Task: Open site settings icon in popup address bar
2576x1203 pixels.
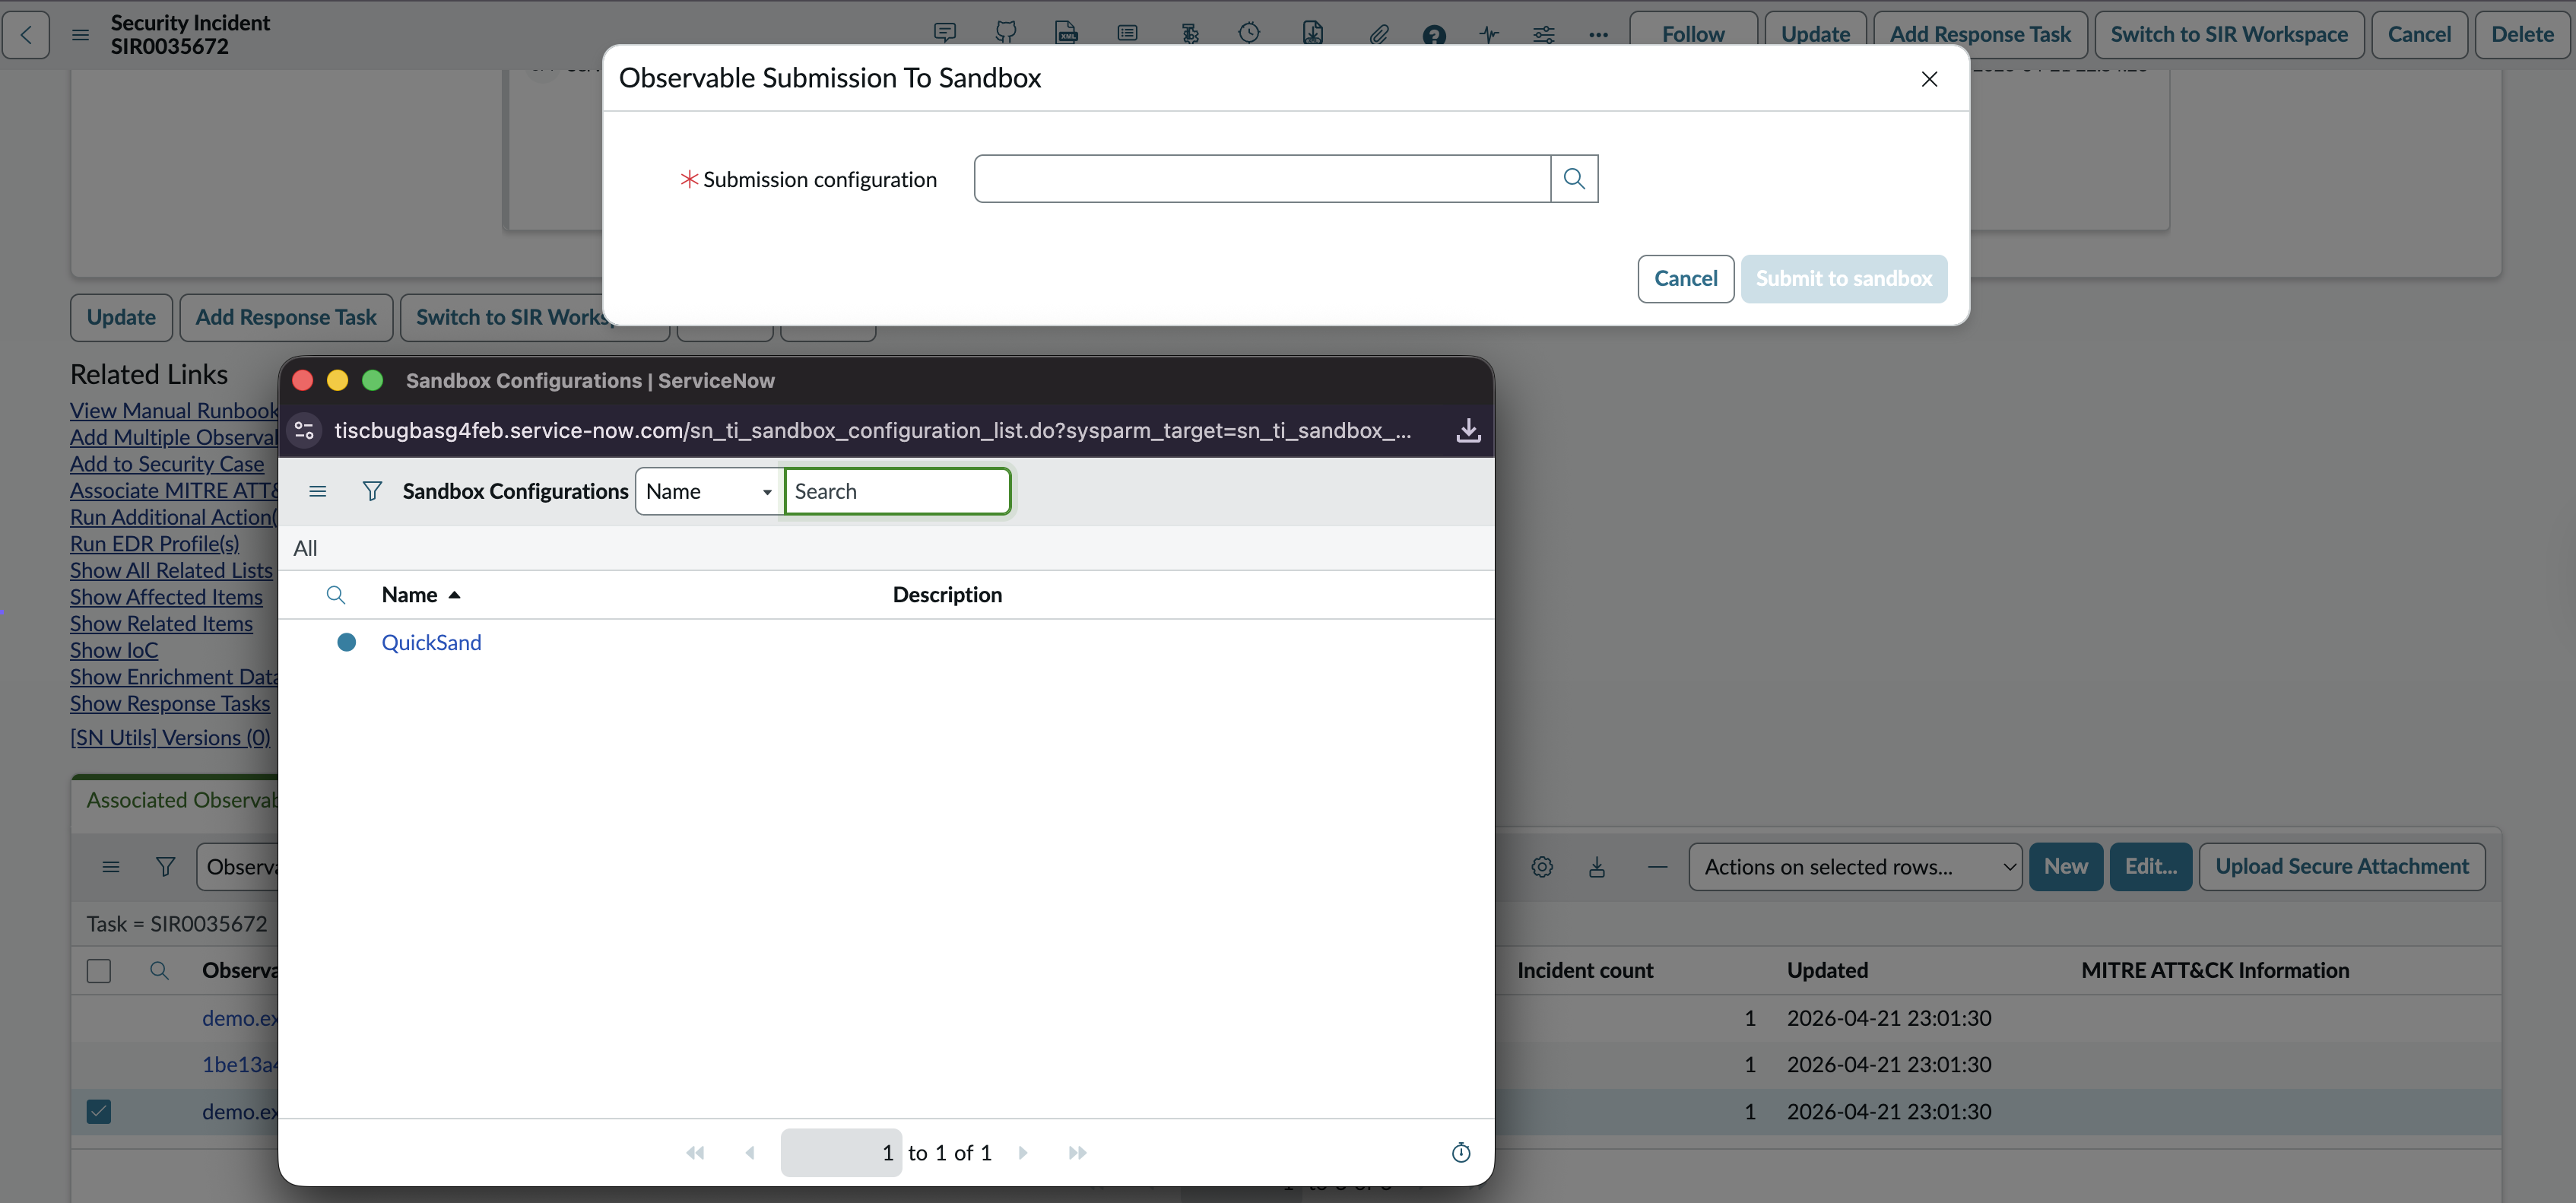Action: tap(304, 430)
